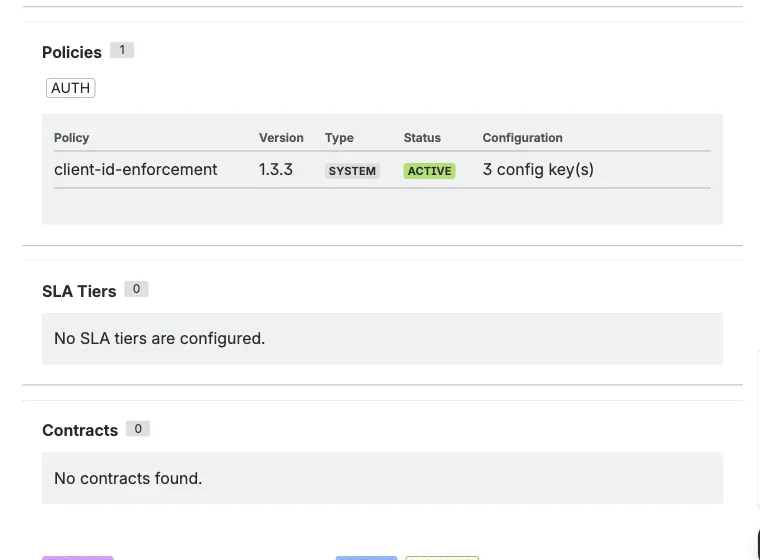Click the Contracts count badge
This screenshot has height=560, width=760.
[x=138, y=429]
